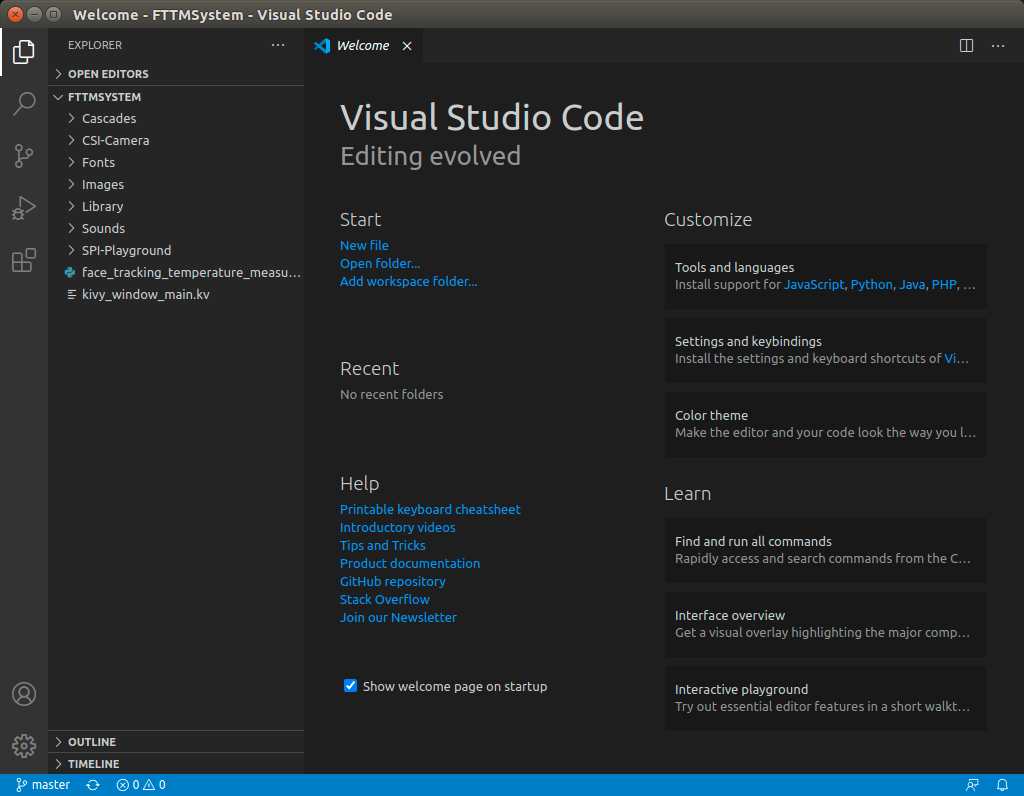The width and height of the screenshot is (1024, 796).
Task: Click Join our Newsletter link
Action: (x=398, y=617)
